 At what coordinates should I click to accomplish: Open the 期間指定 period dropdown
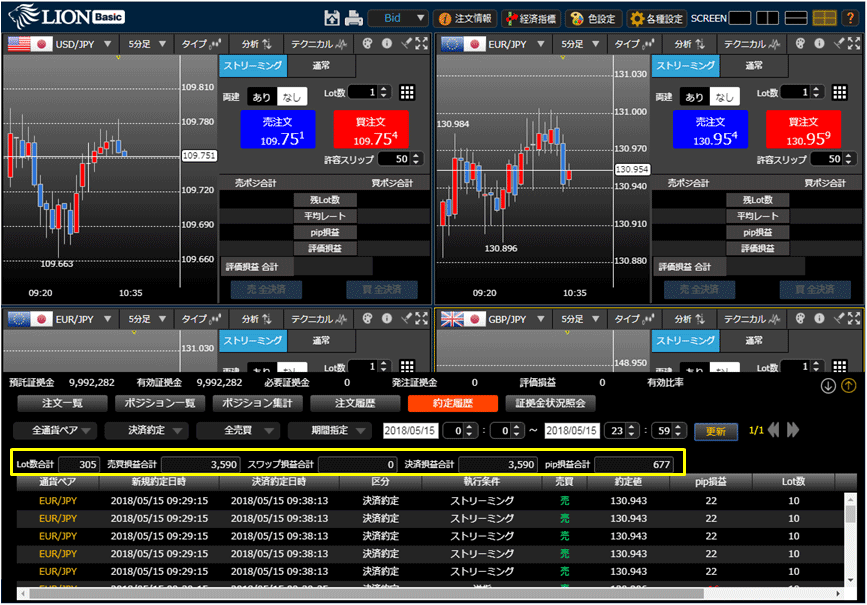pos(330,430)
